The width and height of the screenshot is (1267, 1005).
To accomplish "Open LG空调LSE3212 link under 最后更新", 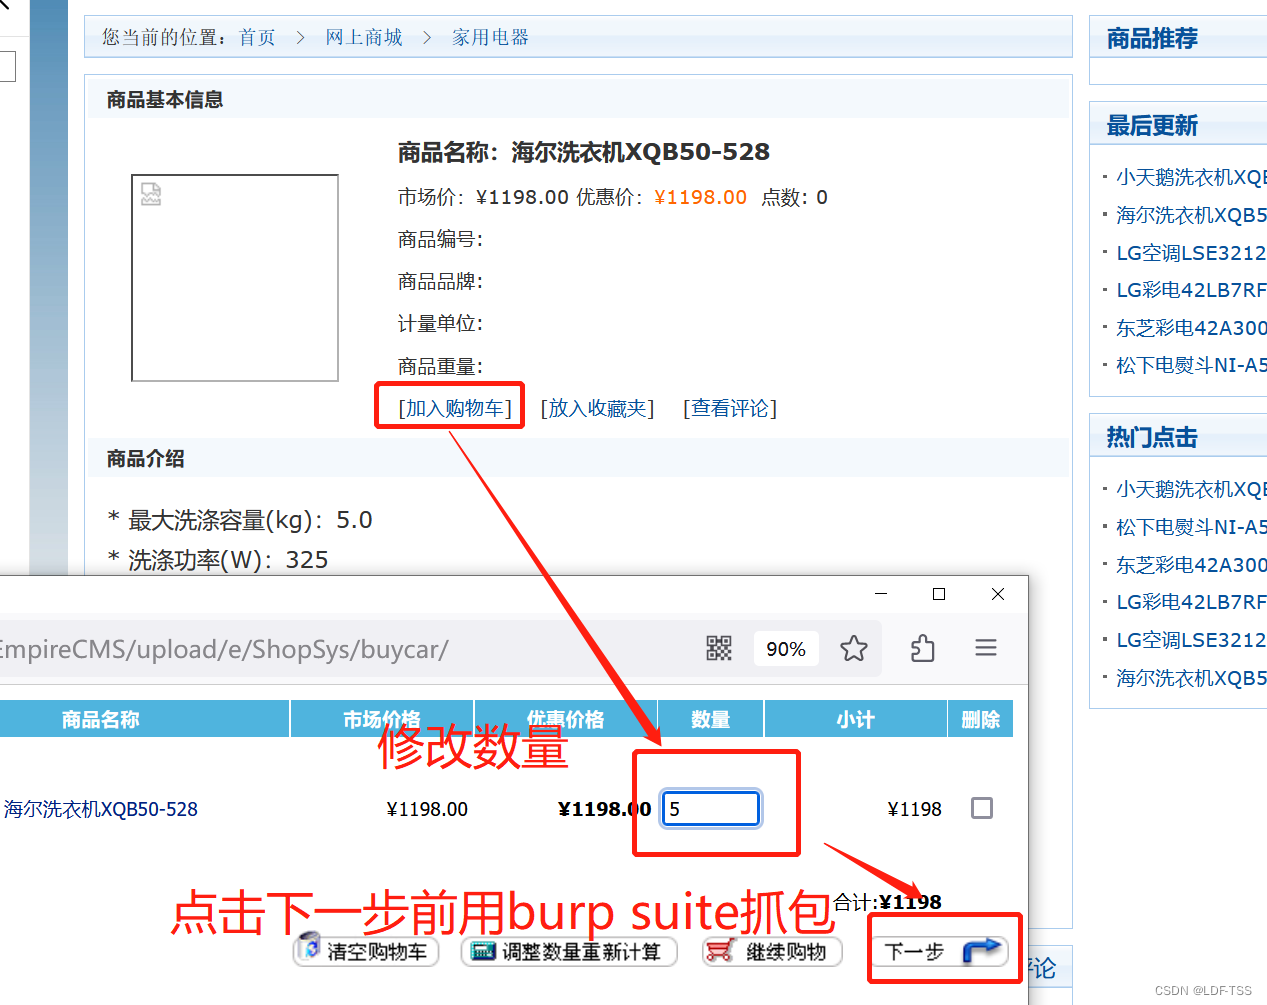I will point(1191,253).
